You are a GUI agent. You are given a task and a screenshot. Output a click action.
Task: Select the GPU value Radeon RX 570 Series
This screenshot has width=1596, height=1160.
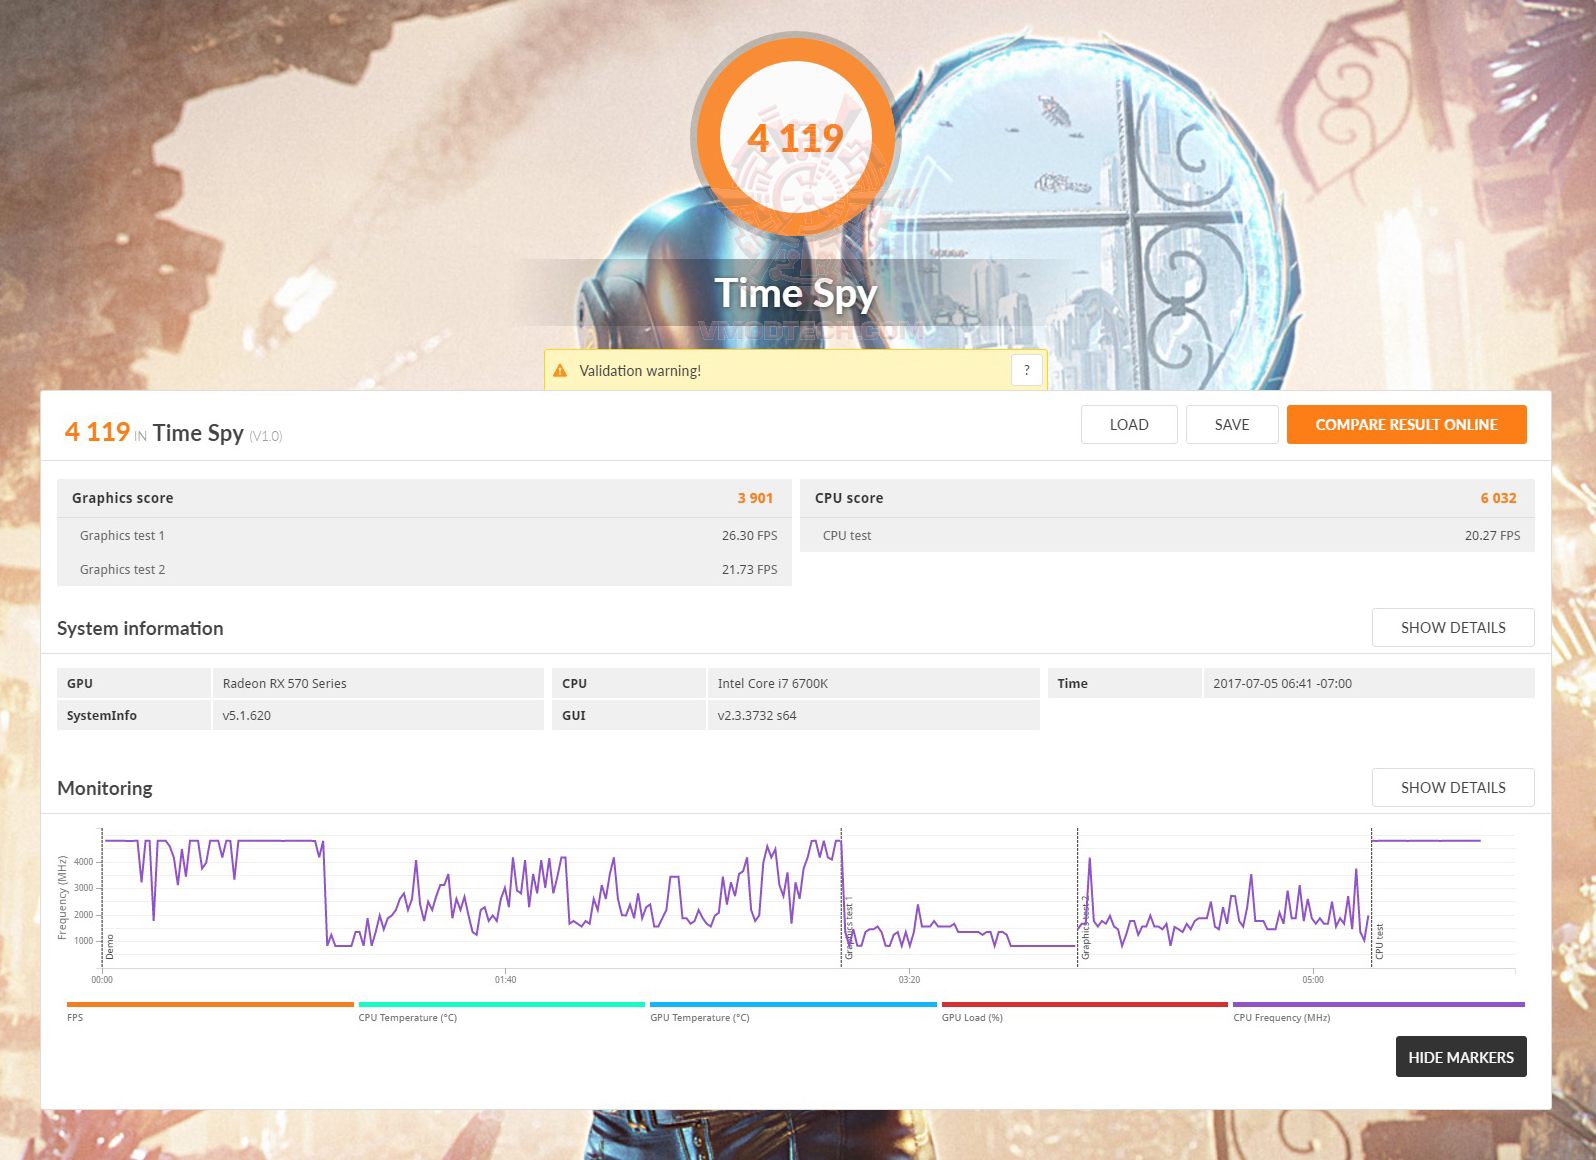[284, 684]
